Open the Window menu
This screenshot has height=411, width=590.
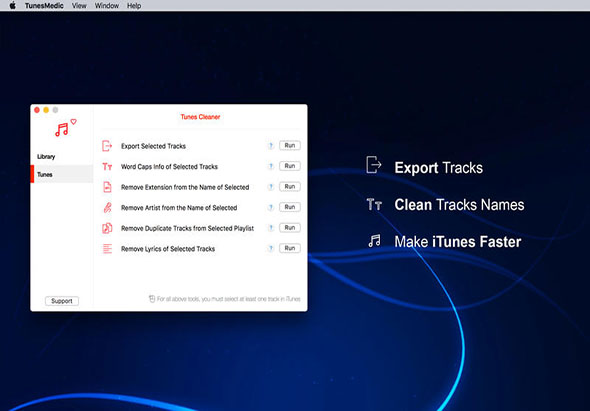(107, 6)
